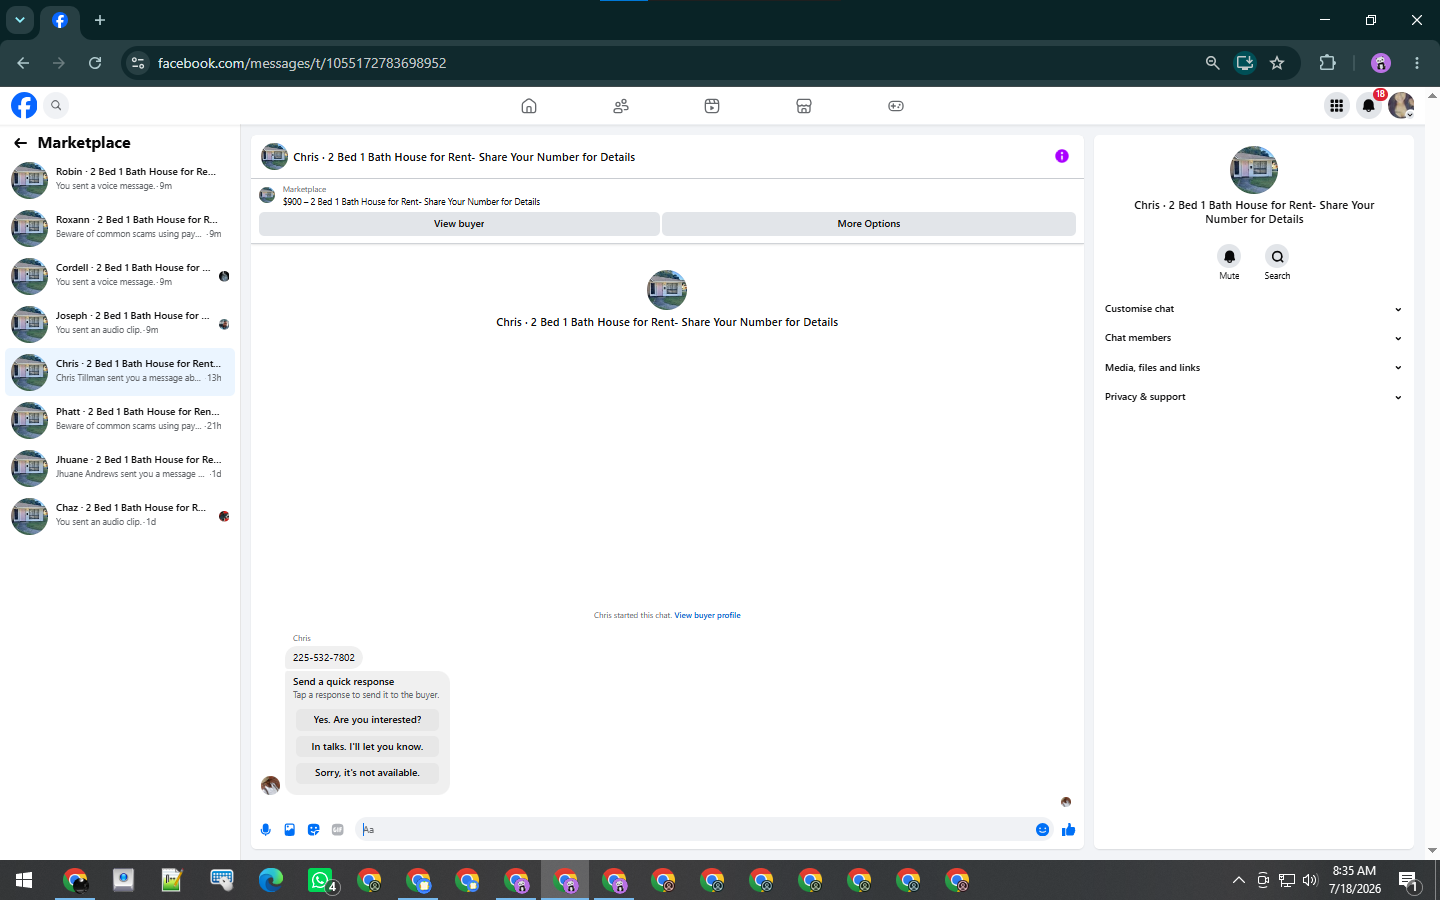The width and height of the screenshot is (1440, 900).
Task: Show hidden system tray icons chevron
Action: [1238, 880]
